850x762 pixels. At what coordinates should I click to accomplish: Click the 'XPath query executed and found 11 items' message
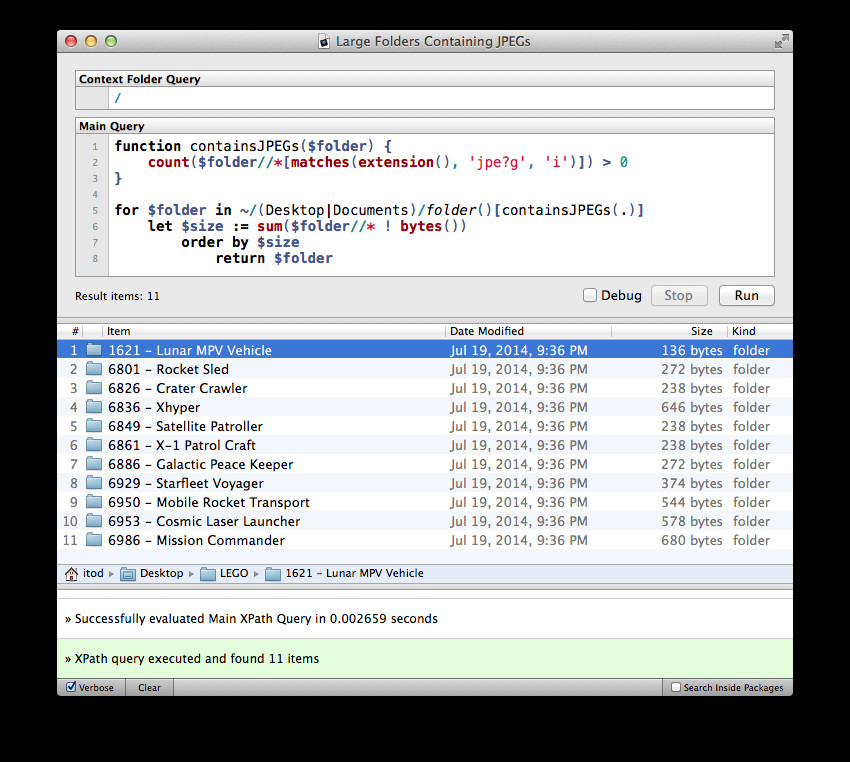tap(192, 658)
